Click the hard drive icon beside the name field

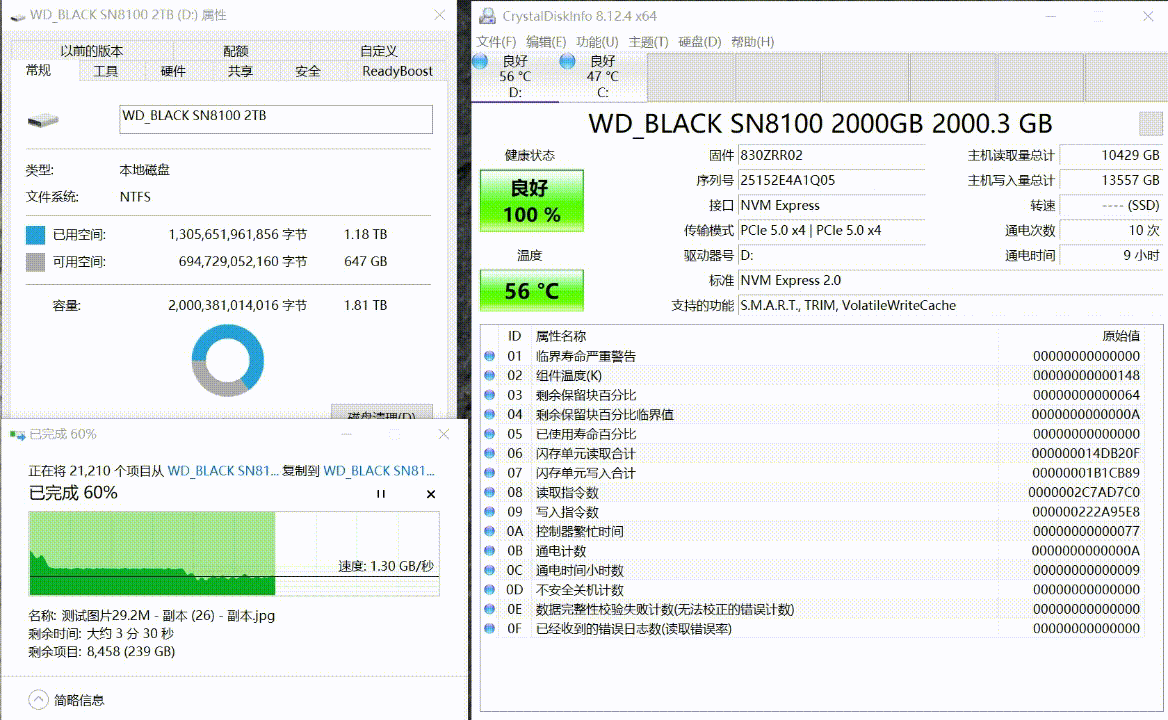click(42, 120)
